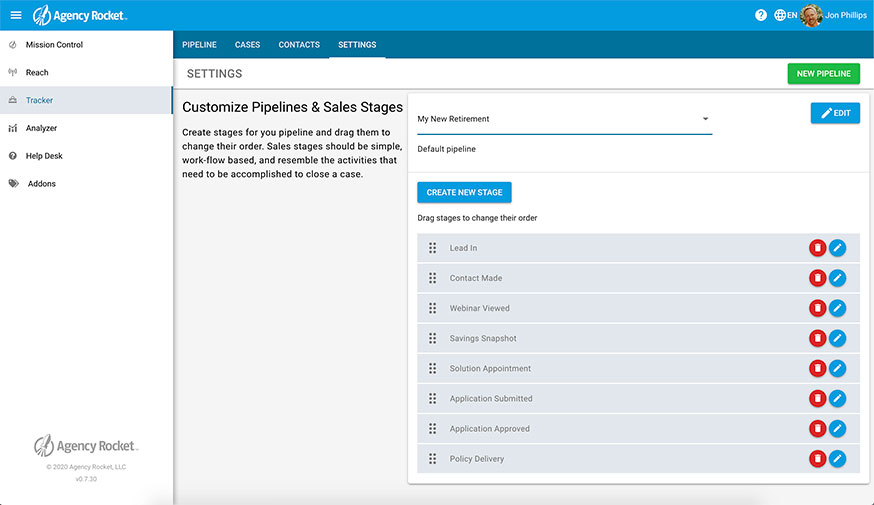874x505 pixels.
Task: Delete the Lead In stage
Action: pyautogui.click(x=817, y=248)
